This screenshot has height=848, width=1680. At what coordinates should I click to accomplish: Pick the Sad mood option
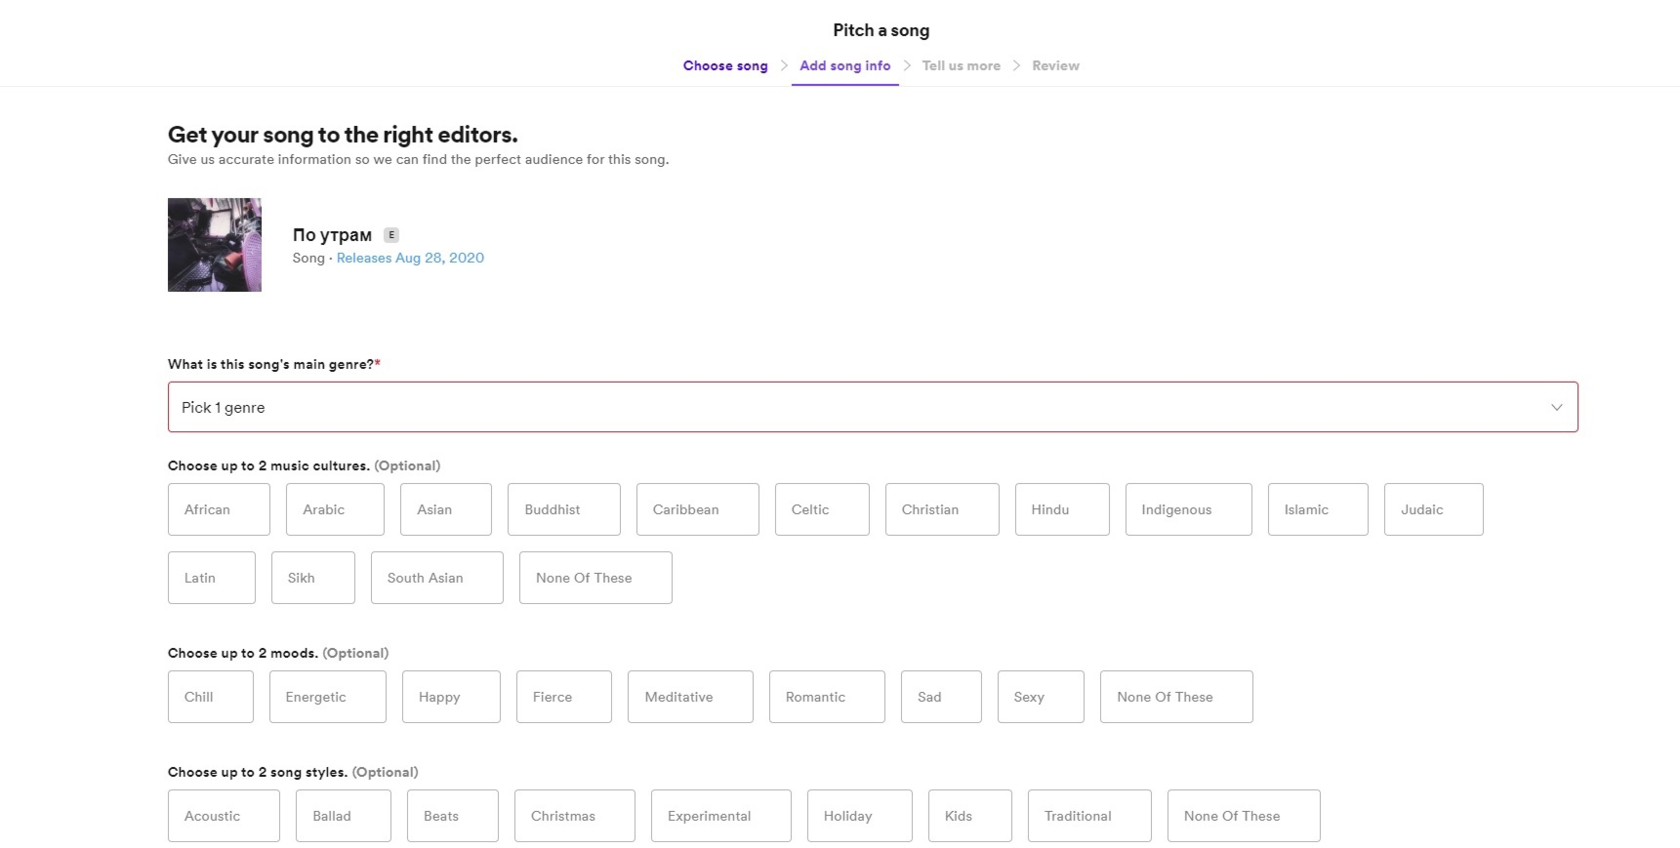coord(940,697)
